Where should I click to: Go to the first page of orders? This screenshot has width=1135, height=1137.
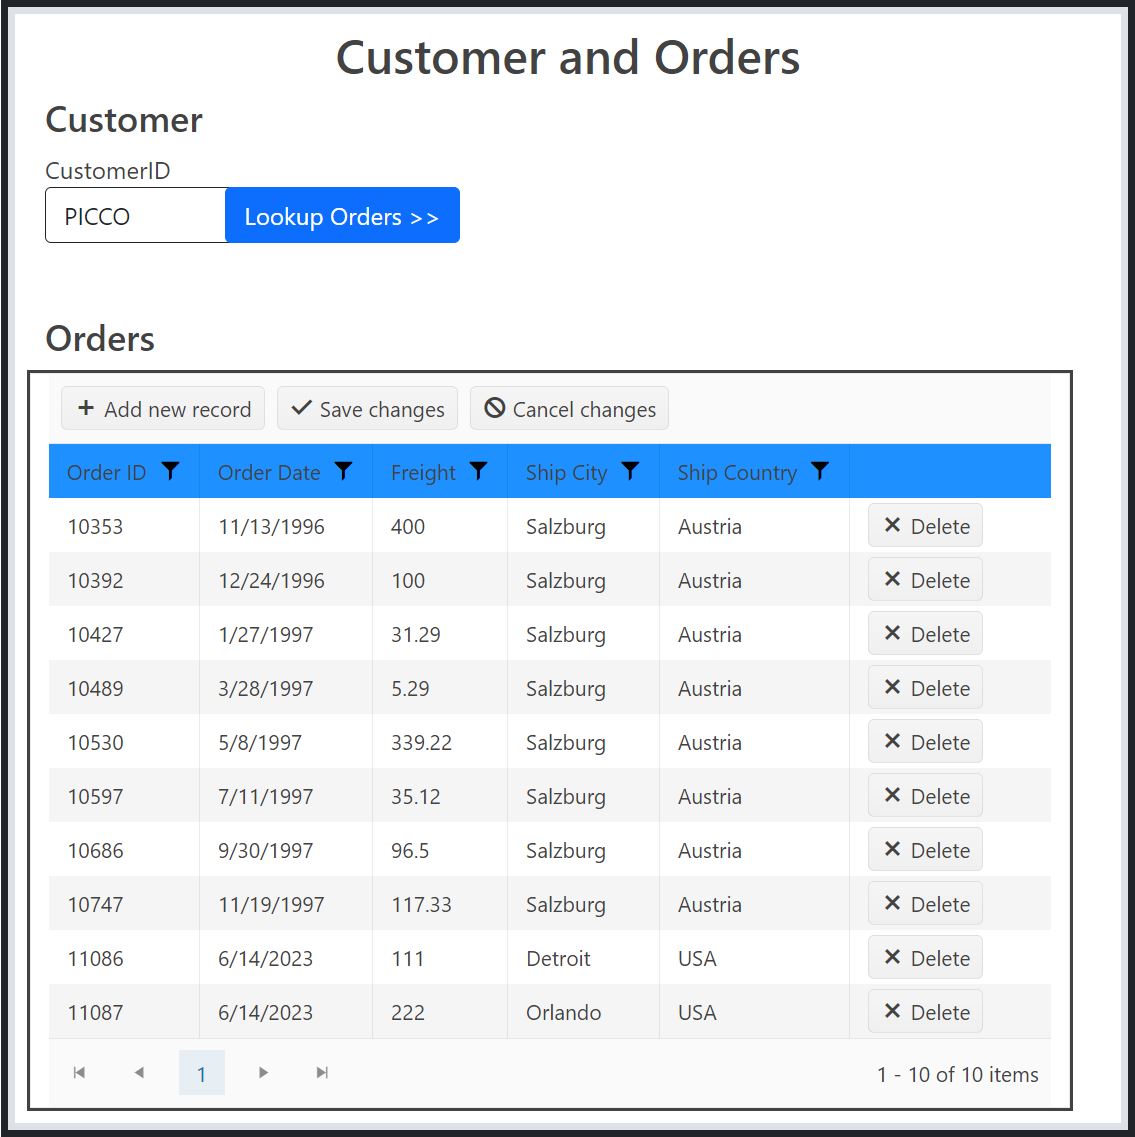pos(79,1072)
